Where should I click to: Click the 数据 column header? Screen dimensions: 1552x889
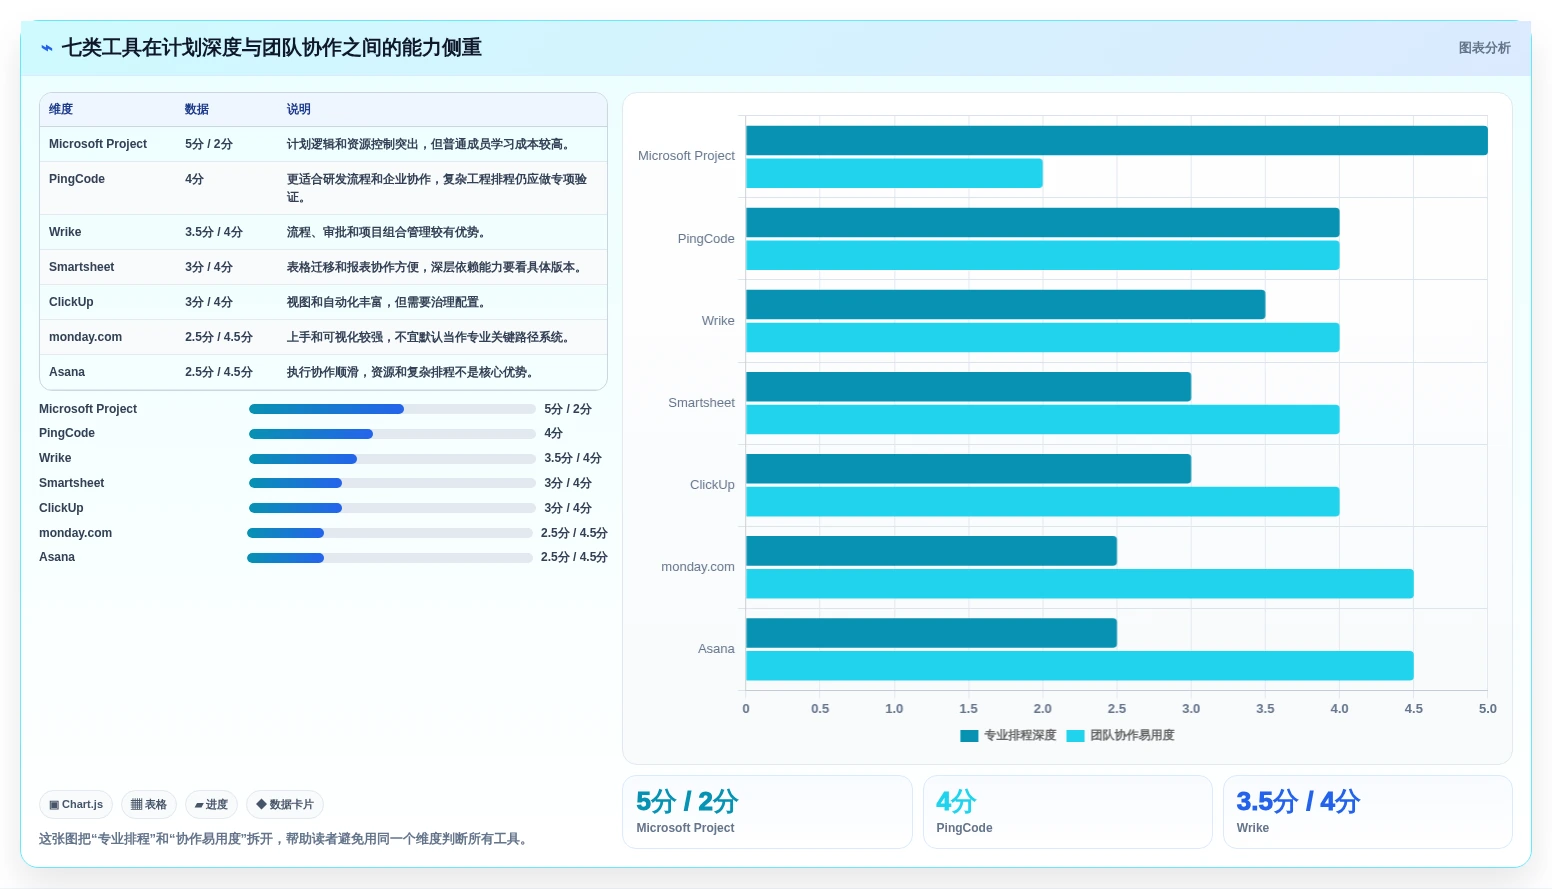(197, 109)
